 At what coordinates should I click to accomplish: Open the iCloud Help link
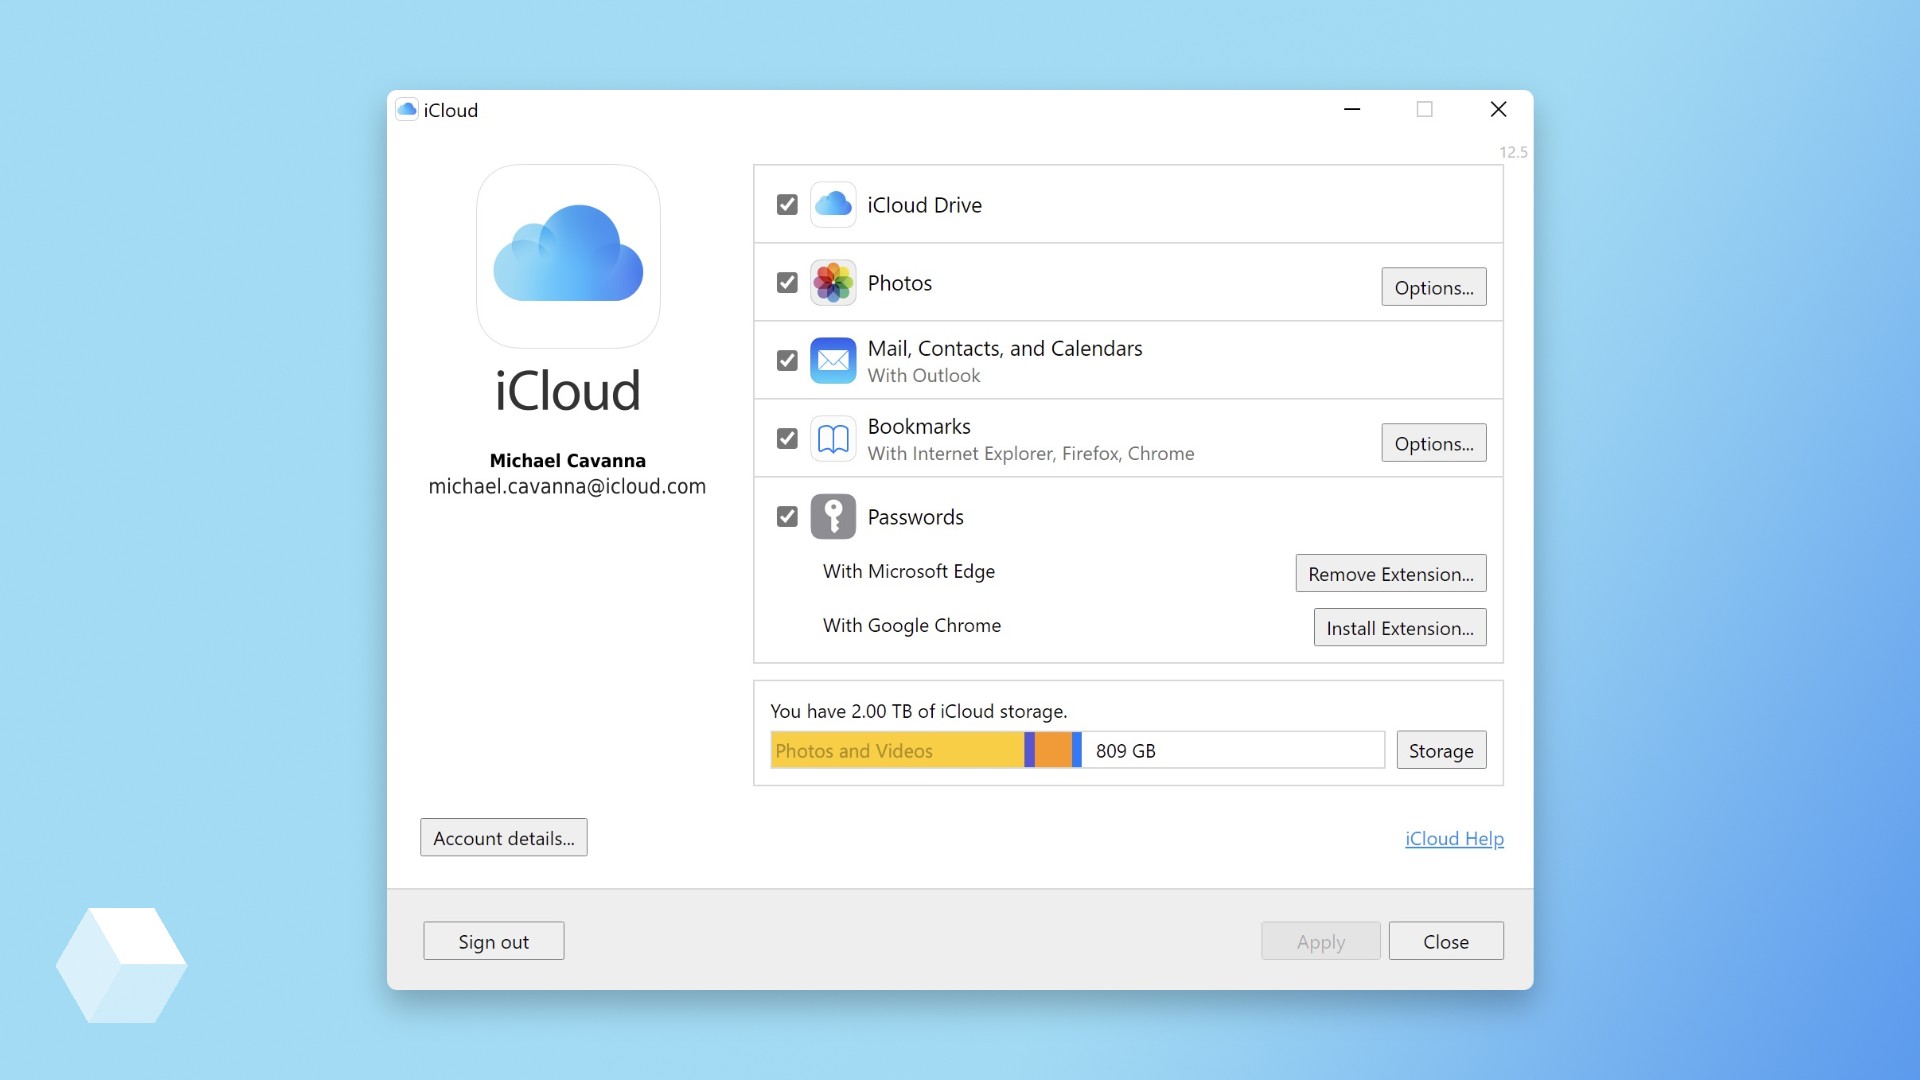1454,839
